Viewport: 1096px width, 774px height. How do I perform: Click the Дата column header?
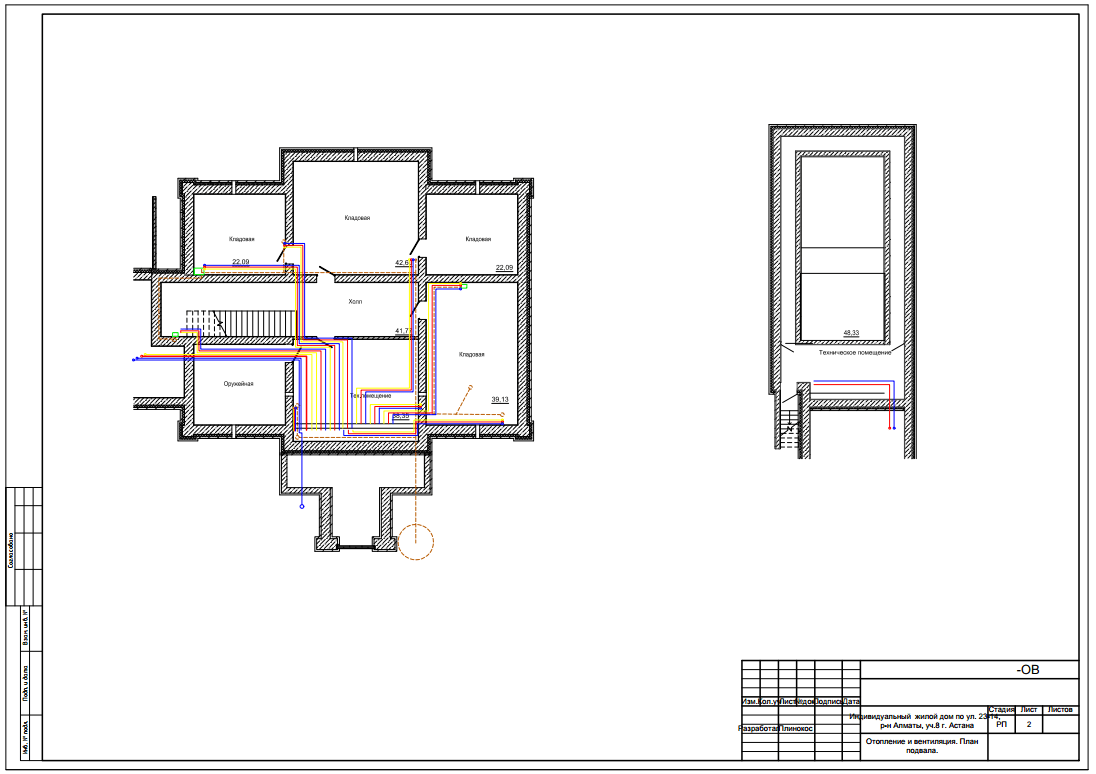852,702
